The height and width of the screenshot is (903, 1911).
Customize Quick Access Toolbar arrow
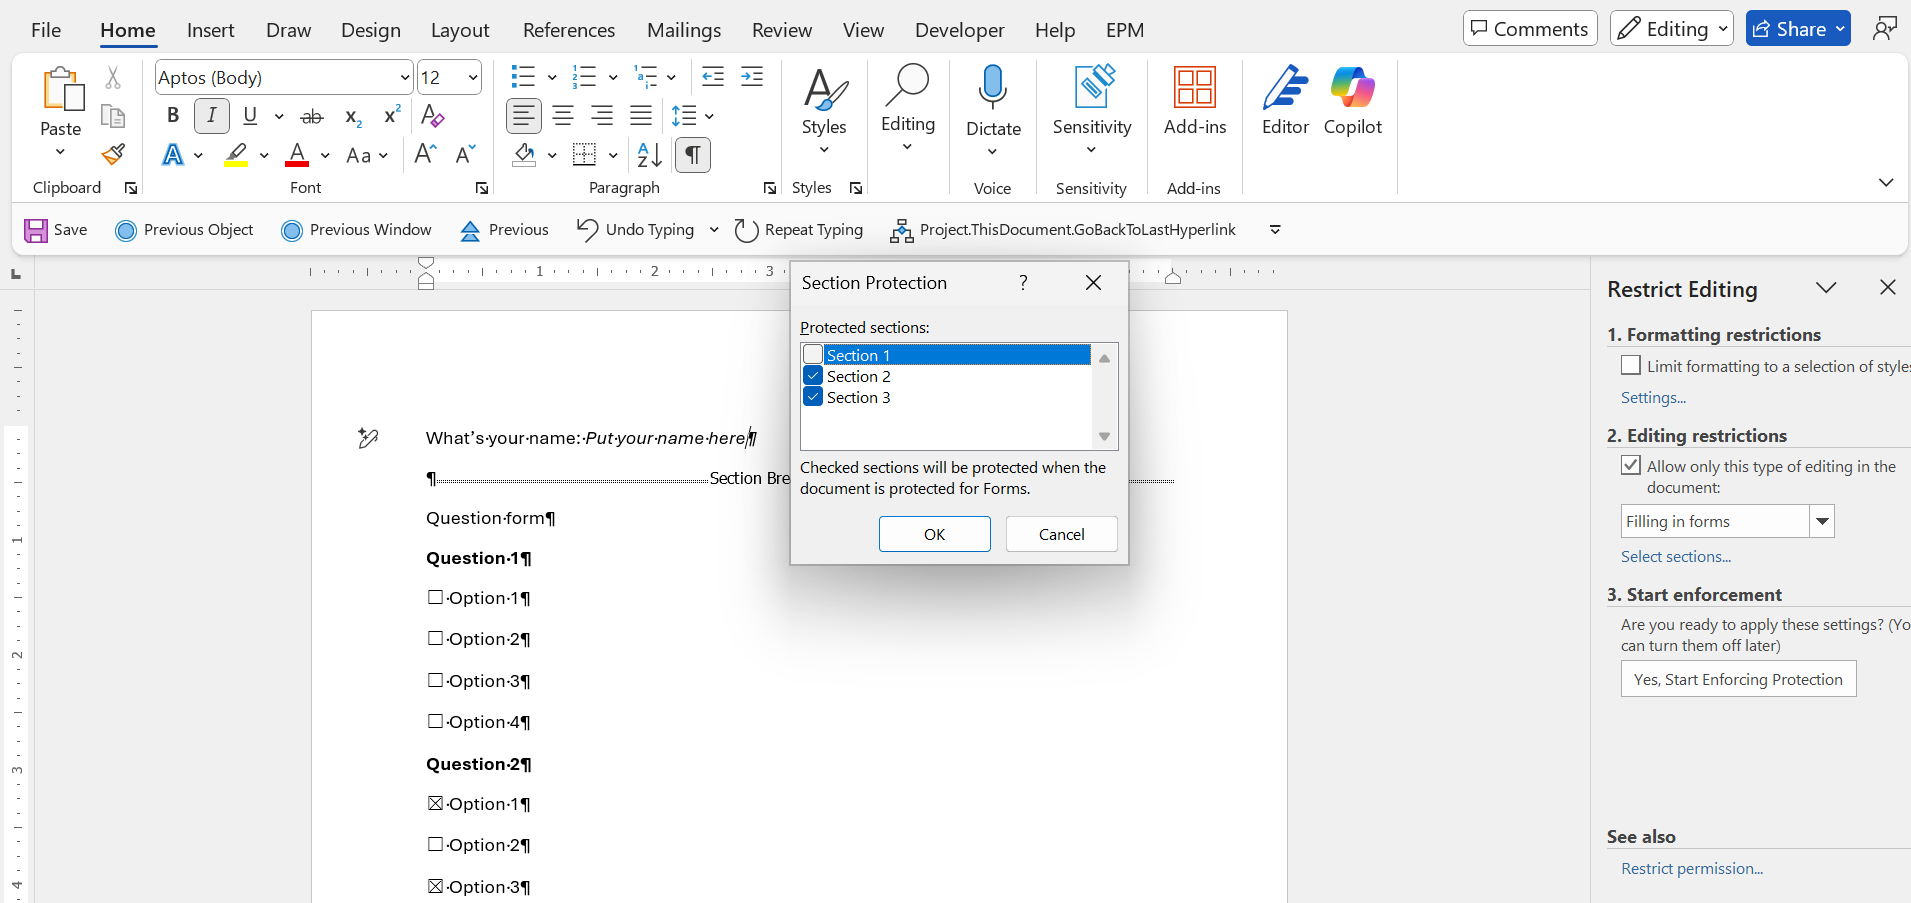tap(1275, 230)
